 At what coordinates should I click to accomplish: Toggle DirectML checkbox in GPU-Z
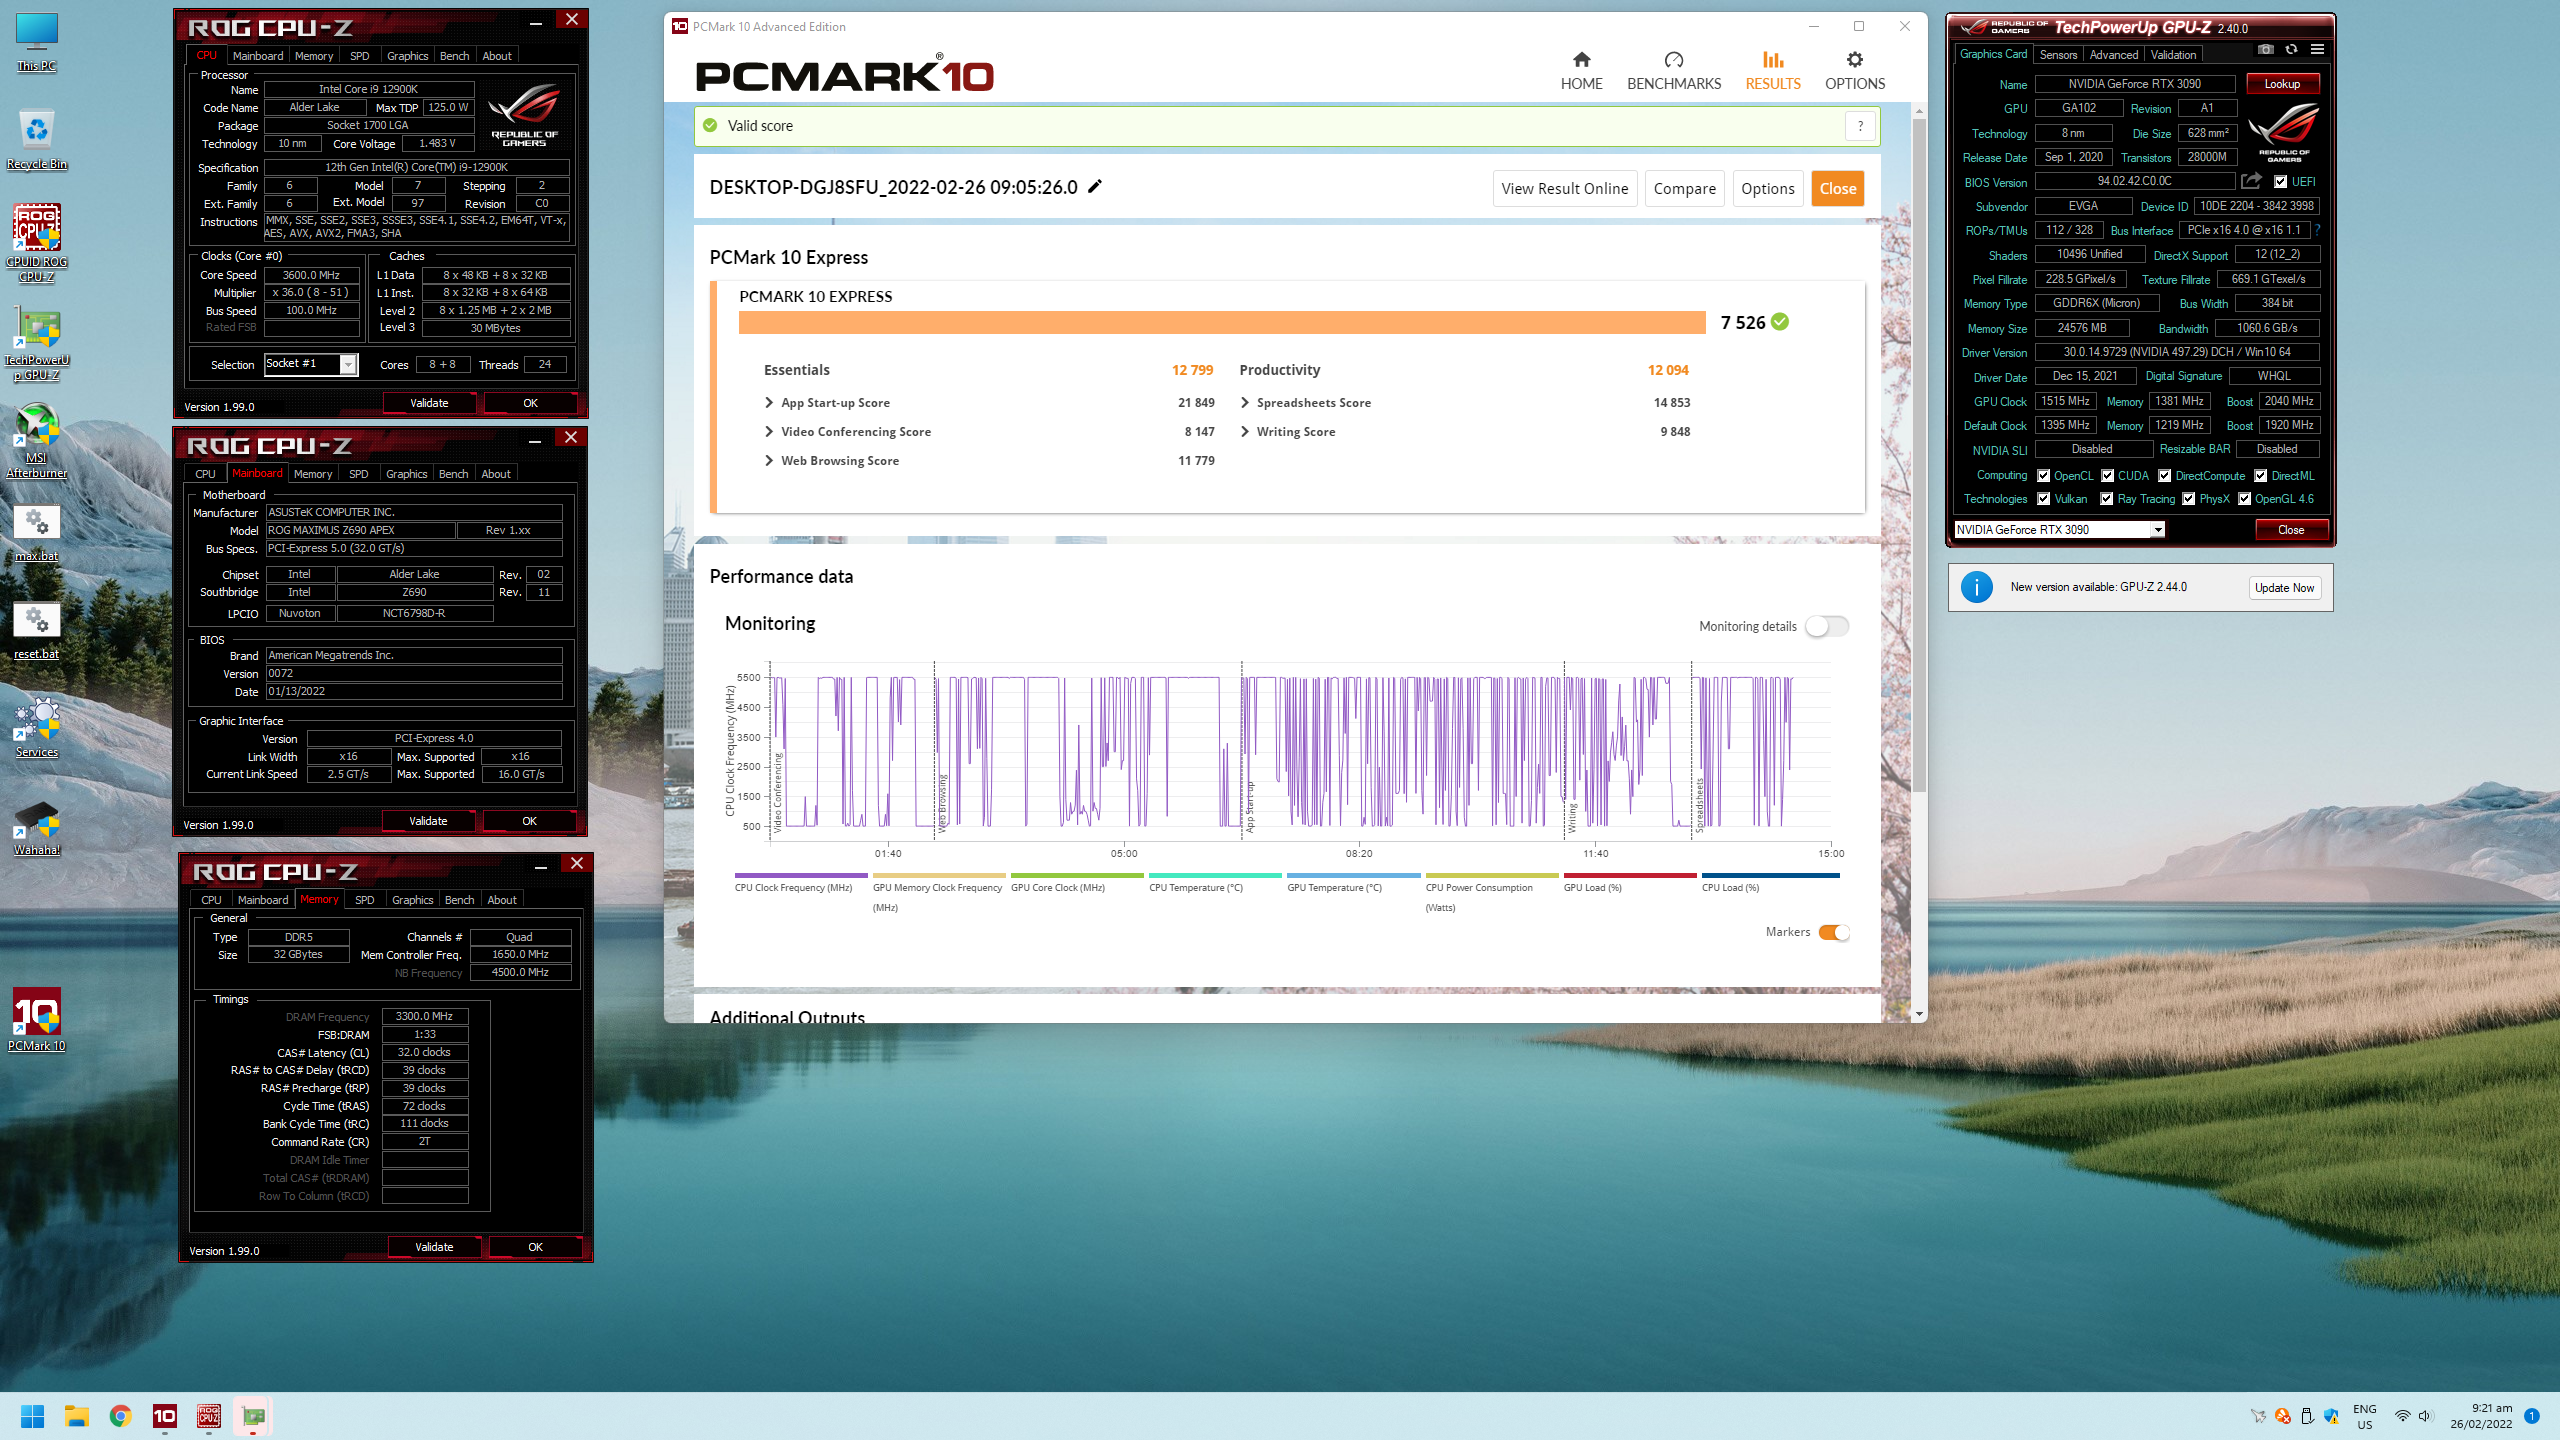(x=2260, y=476)
